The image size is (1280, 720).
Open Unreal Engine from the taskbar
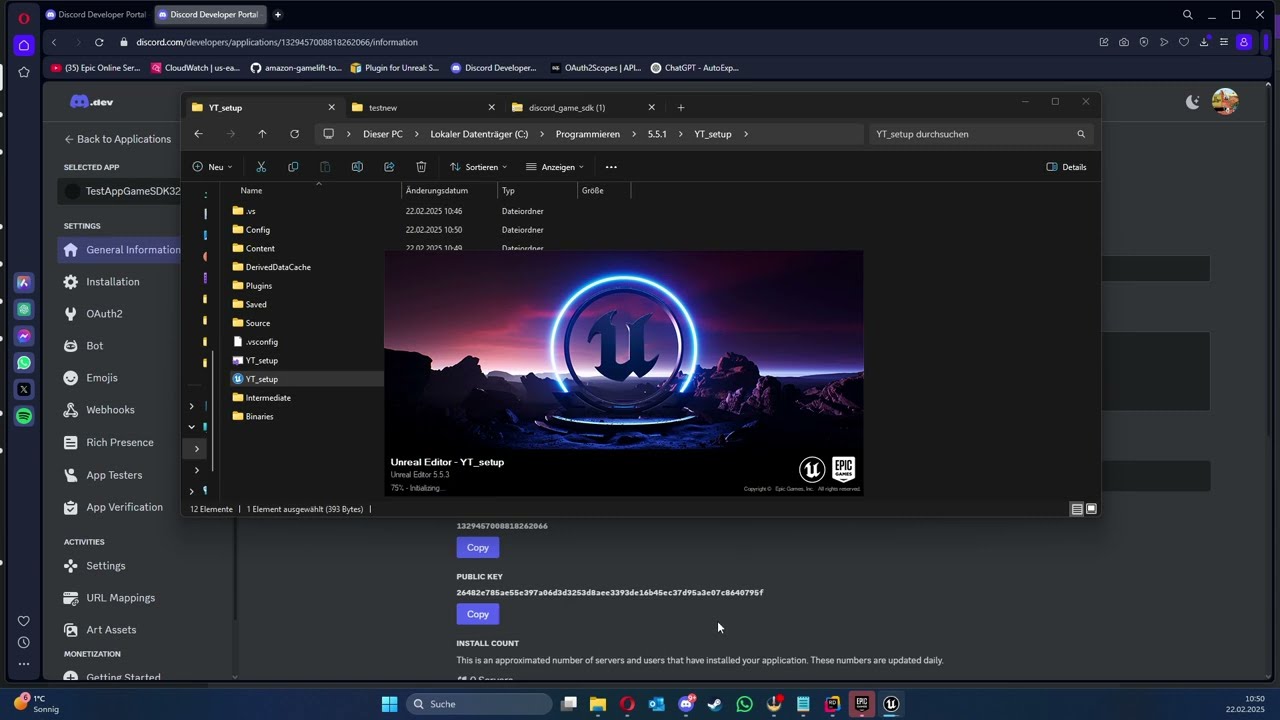click(x=891, y=704)
